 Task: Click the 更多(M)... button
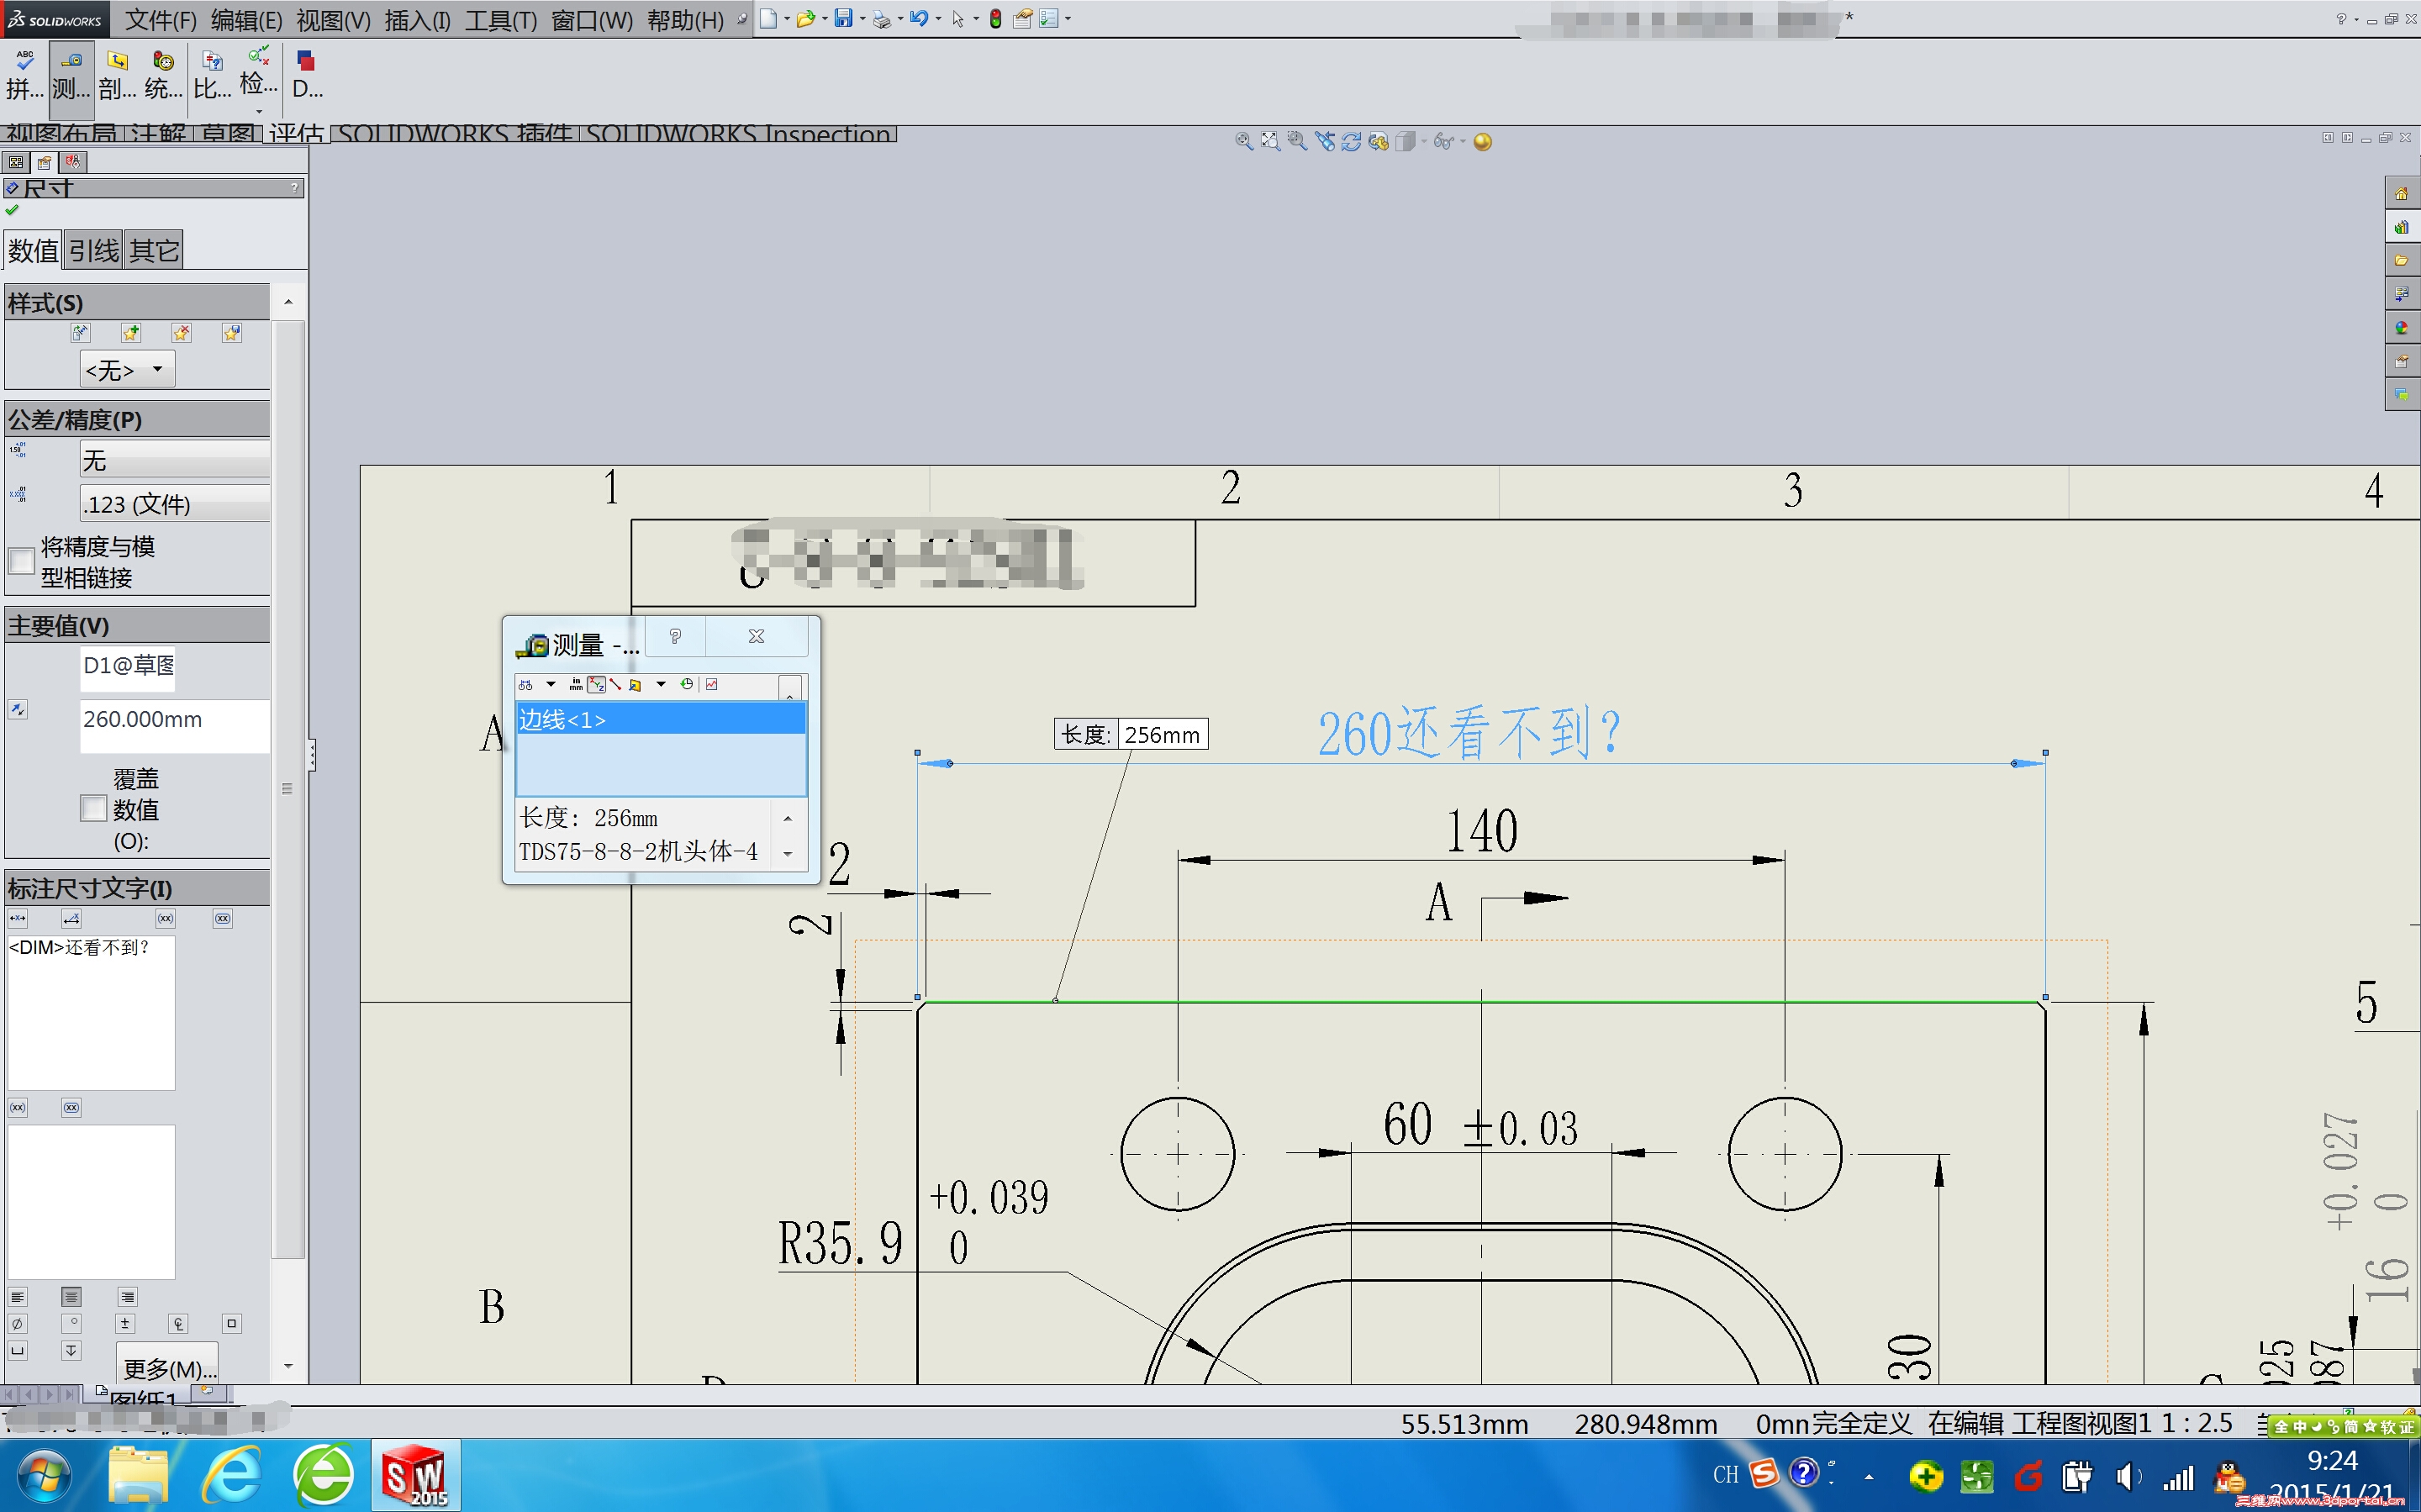168,1367
